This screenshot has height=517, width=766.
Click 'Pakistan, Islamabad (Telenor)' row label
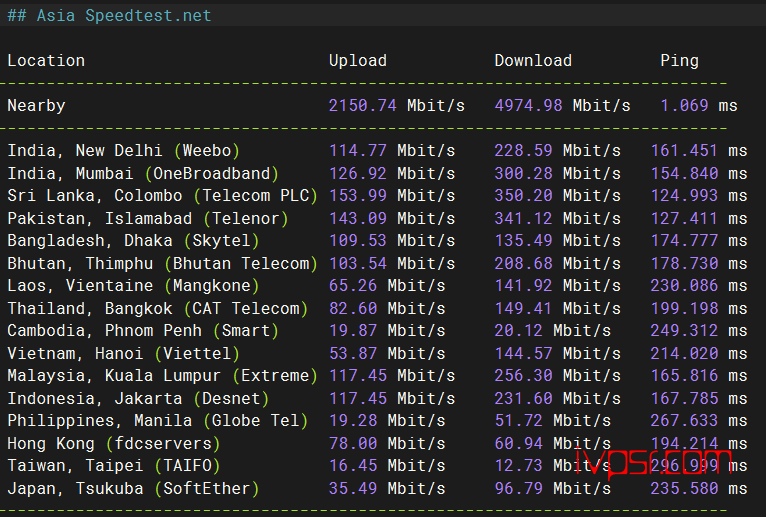click(x=148, y=218)
